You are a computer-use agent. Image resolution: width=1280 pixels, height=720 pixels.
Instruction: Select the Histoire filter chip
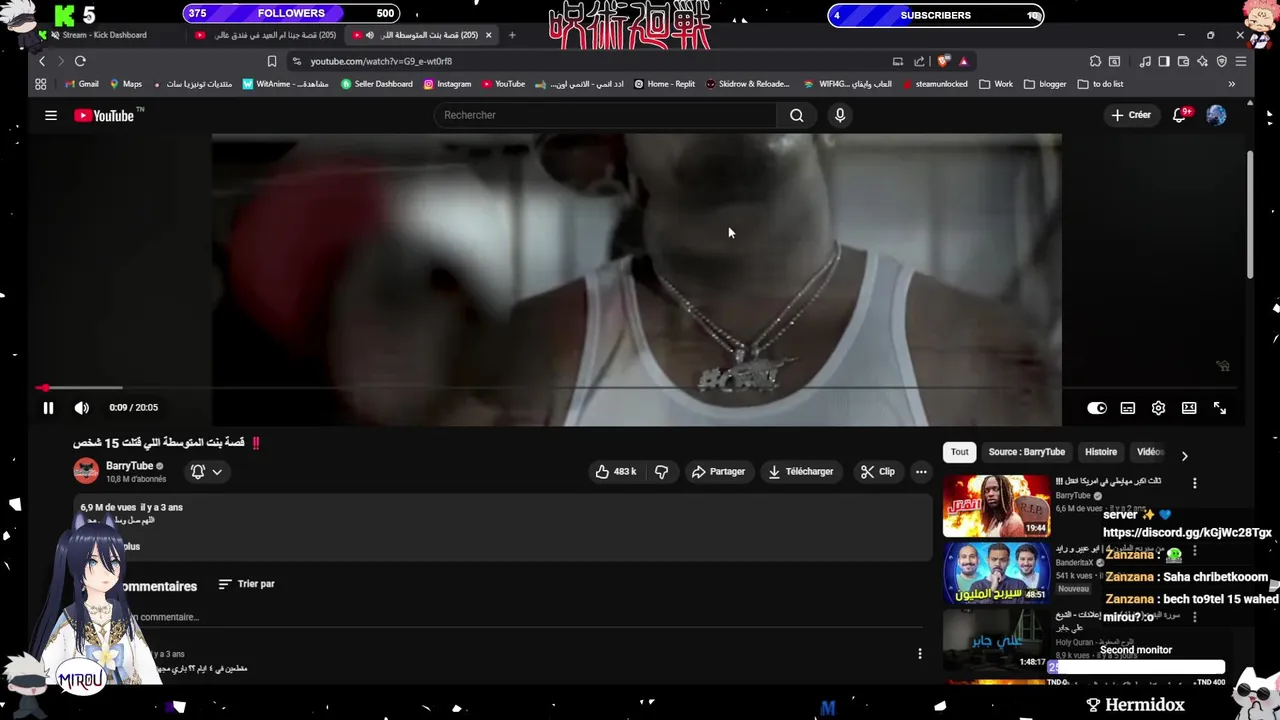1101,452
